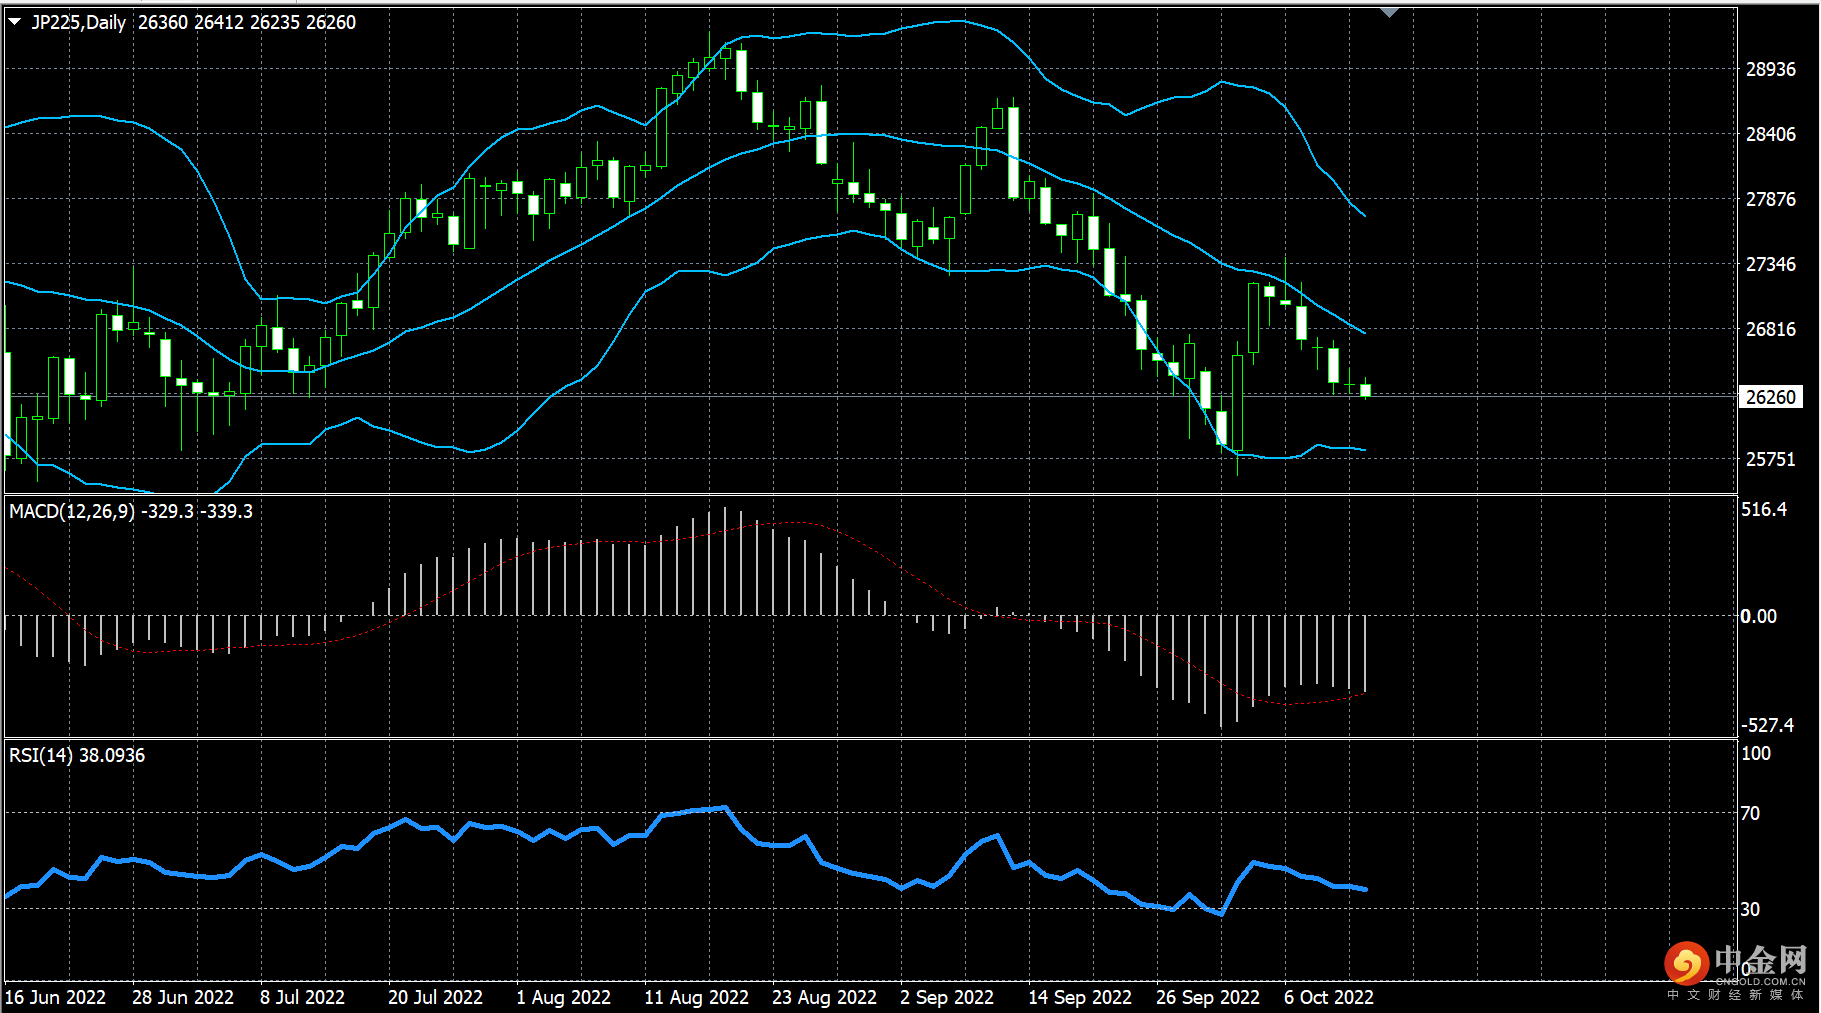Click the 23 Aug 2022 date label
This screenshot has width=1821, height=1013.
point(824,997)
